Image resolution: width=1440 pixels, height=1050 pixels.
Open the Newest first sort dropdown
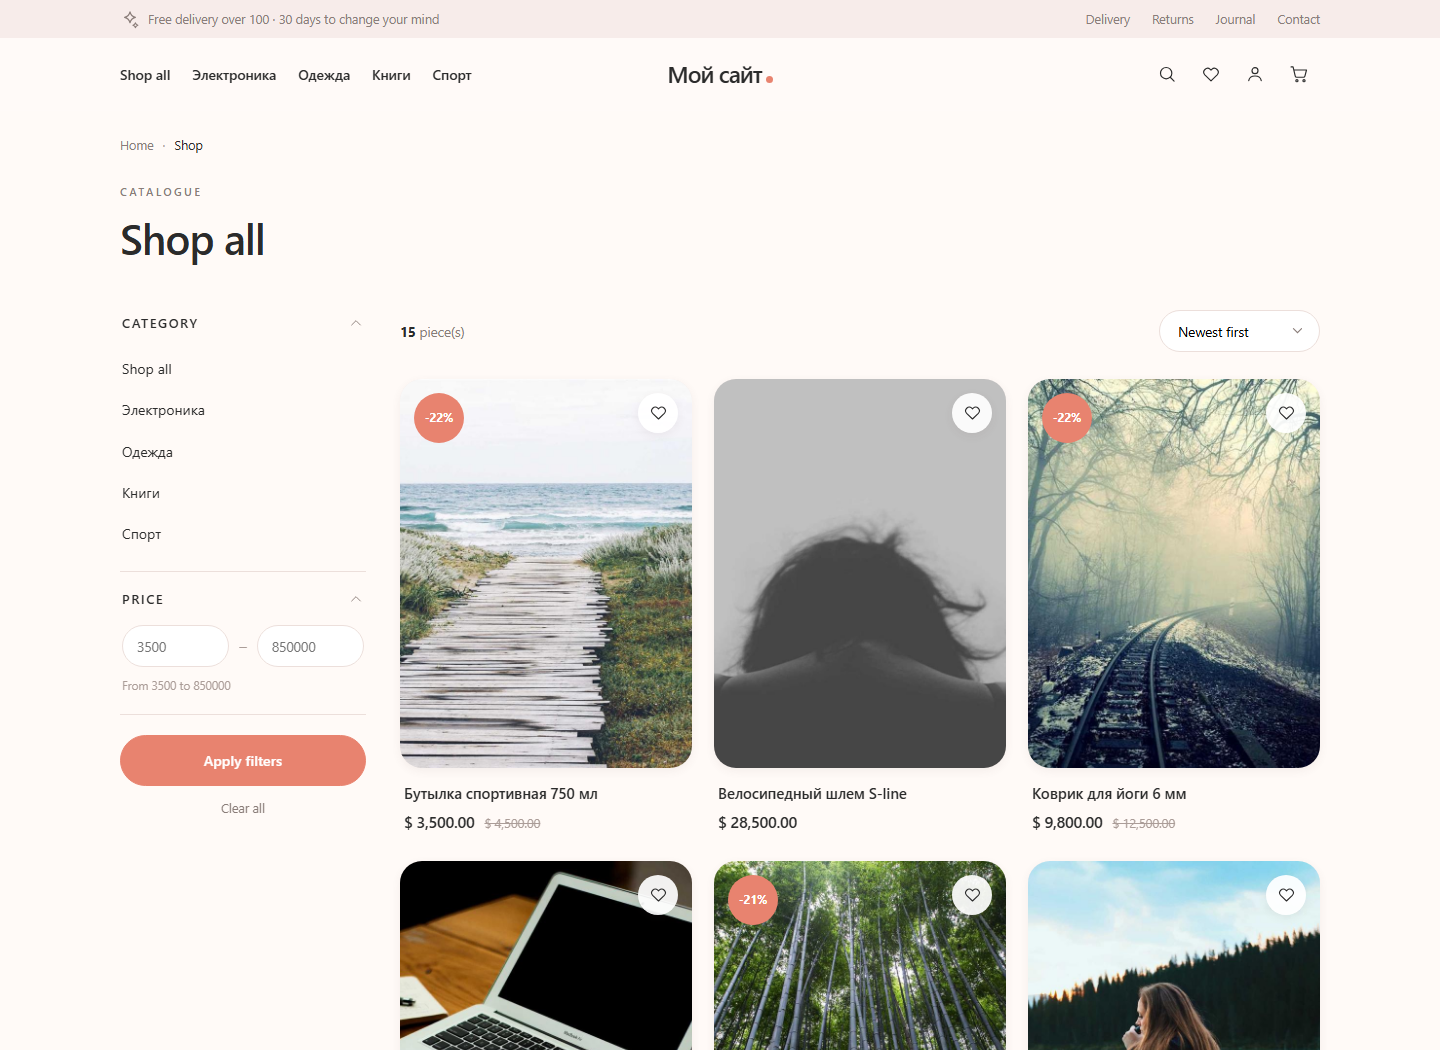click(x=1239, y=331)
